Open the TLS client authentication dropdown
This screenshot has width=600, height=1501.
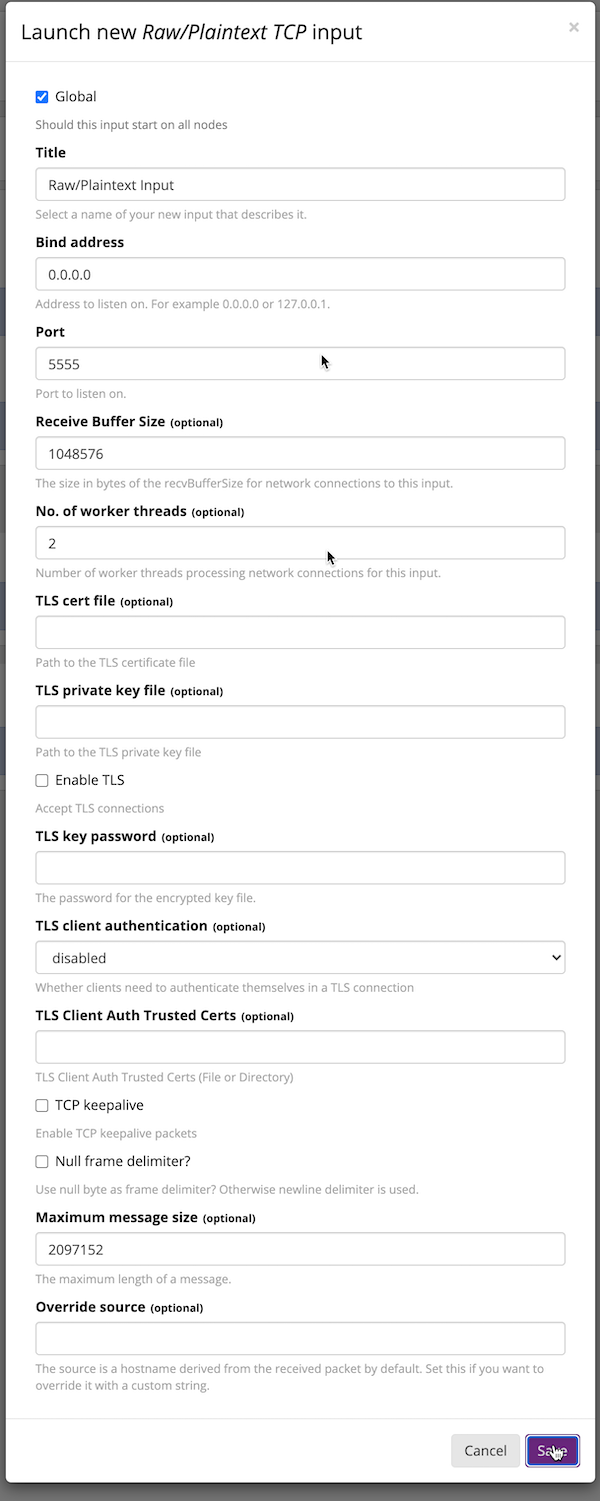pos(300,958)
